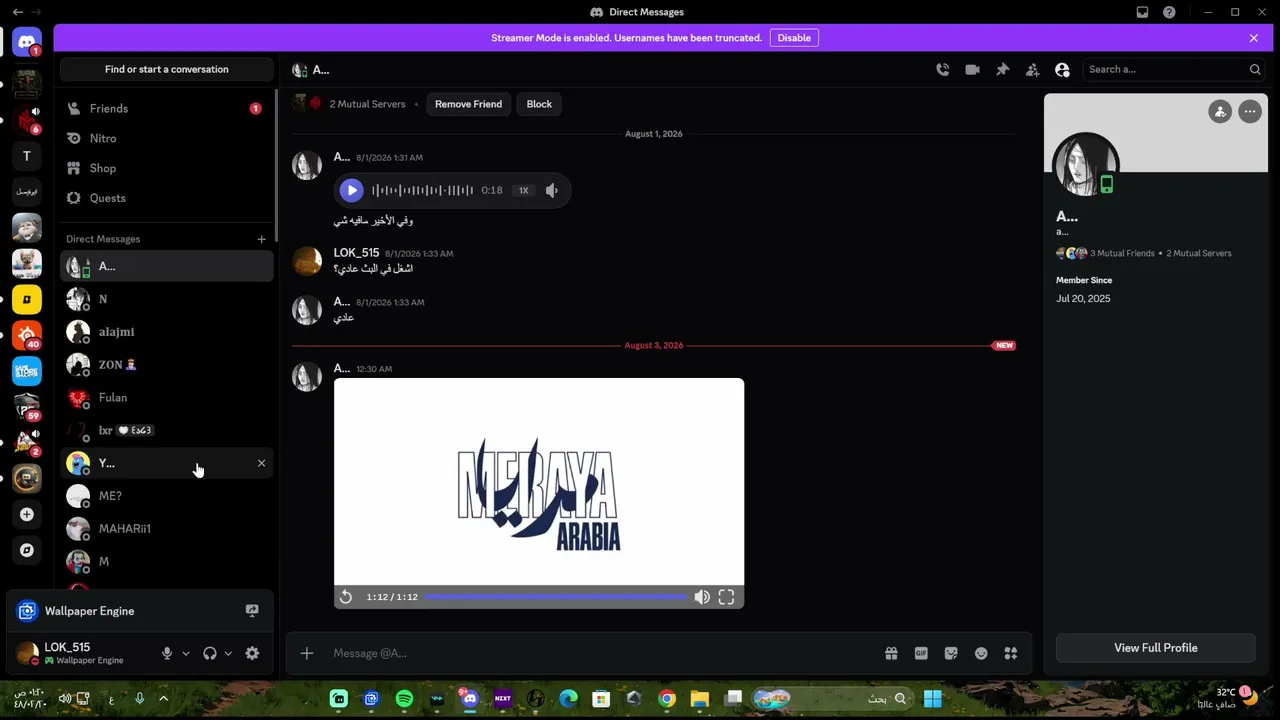The height and width of the screenshot is (720, 1280).
Task: Deafen audio with headphones icon
Action: click(209, 653)
